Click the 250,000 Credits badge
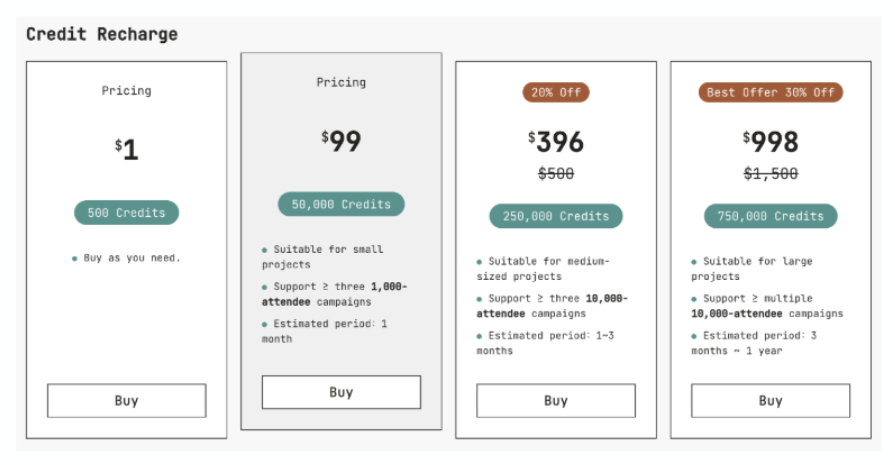 click(556, 216)
